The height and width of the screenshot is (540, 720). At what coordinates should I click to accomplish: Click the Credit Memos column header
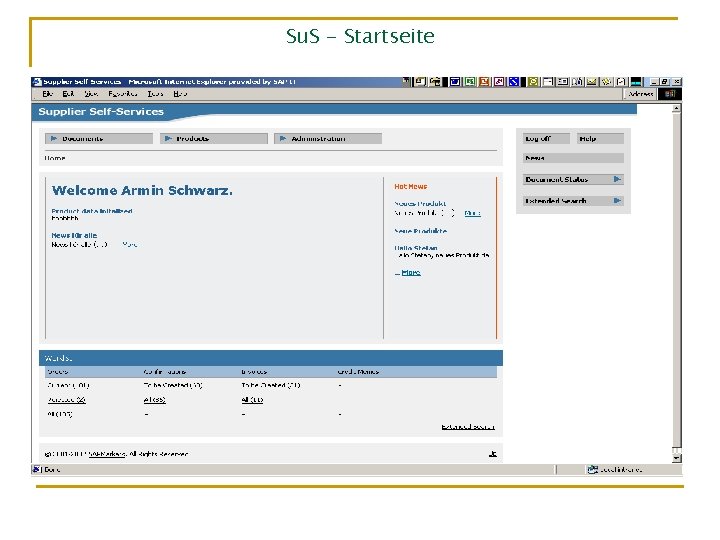tap(358, 371)
